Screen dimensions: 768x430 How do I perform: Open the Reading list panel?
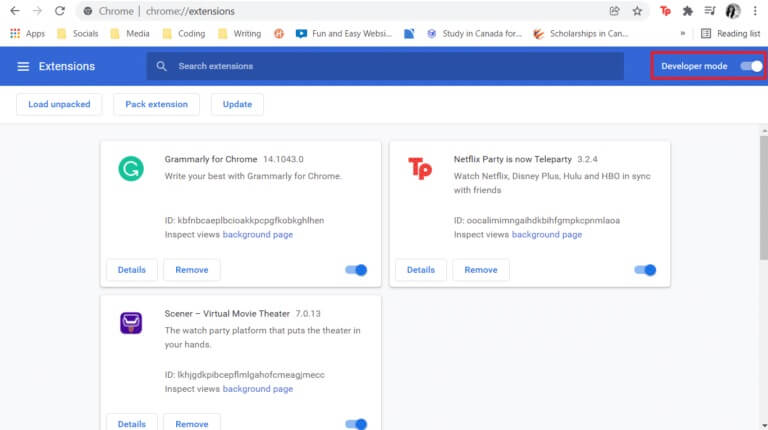[x=730, y=33]
